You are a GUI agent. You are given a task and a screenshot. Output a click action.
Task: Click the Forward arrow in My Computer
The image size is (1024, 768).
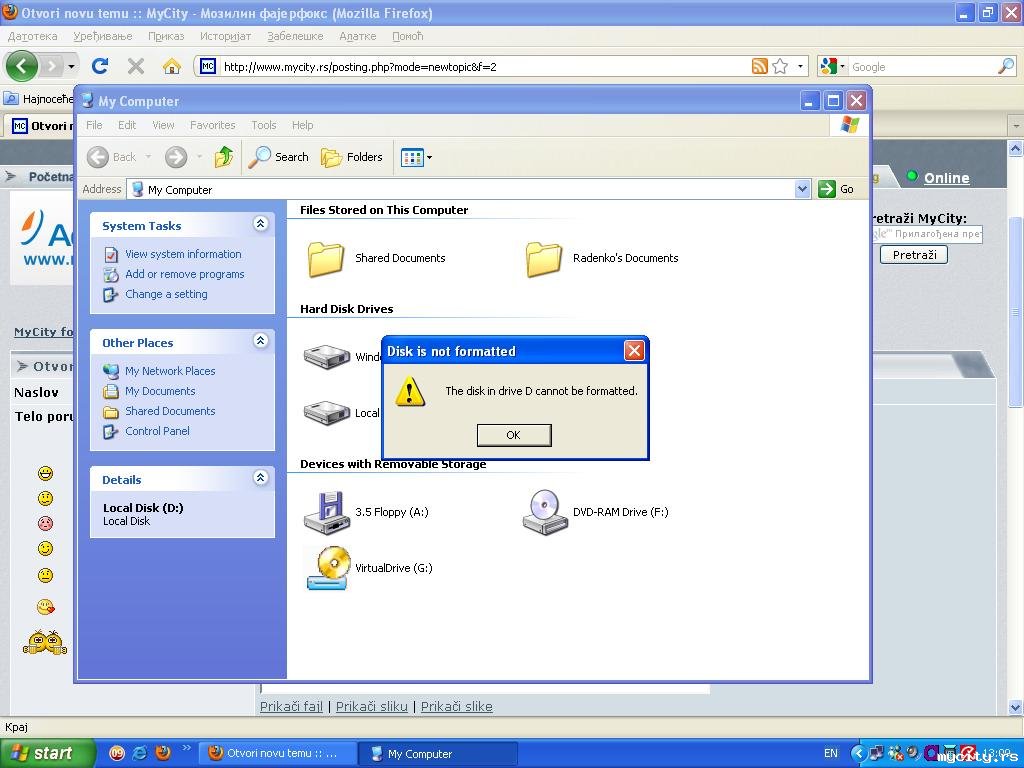click(176, 157)
